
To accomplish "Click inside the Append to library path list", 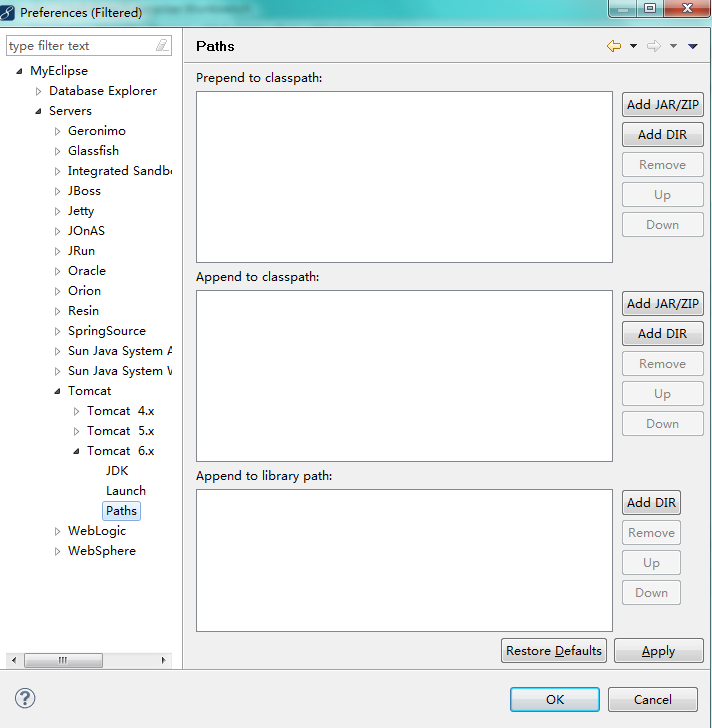I will click(404, 560).
